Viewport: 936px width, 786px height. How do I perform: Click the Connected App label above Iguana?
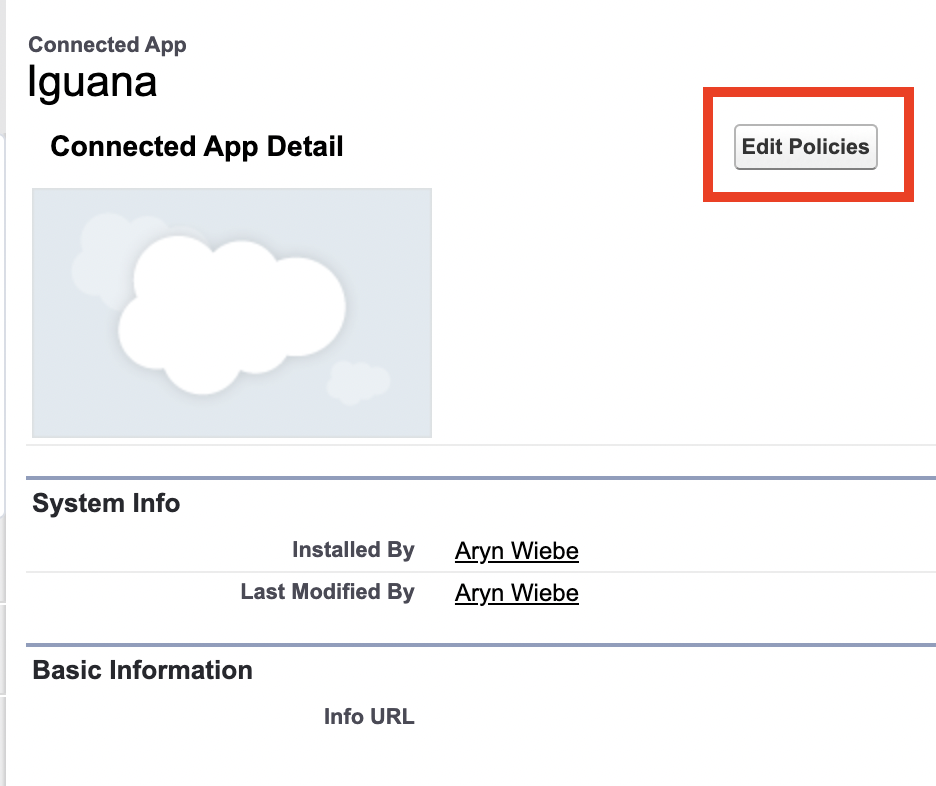pos(107,45)
